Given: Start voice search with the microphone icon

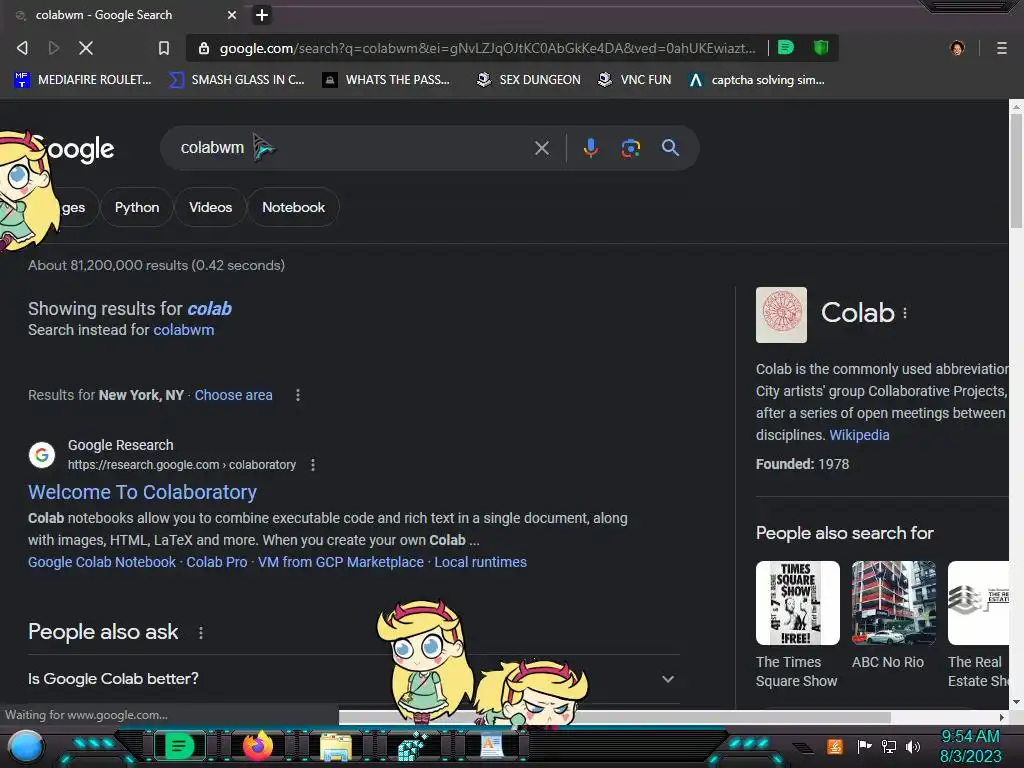Looking at the screenshot, I should tap(590, 148).
